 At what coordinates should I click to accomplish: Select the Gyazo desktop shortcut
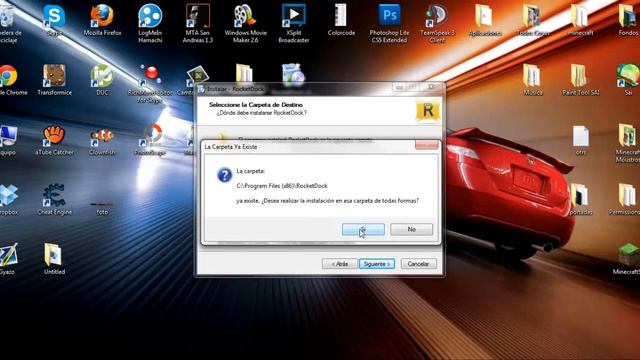[x=8, y=259]
